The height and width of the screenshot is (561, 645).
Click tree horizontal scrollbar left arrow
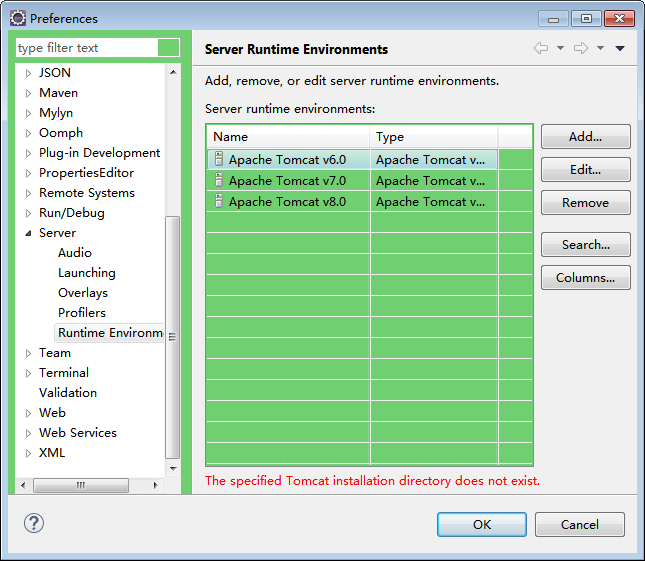23,485
